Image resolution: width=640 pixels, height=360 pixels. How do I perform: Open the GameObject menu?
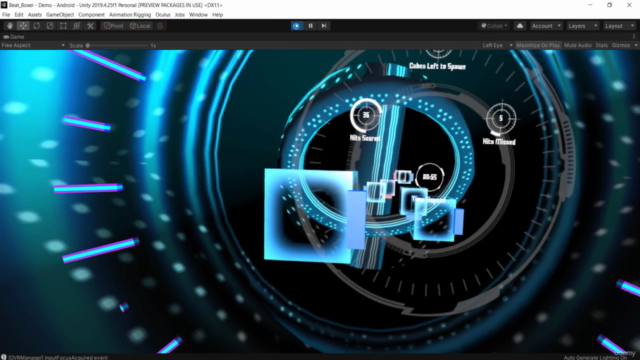click(60, 15)
